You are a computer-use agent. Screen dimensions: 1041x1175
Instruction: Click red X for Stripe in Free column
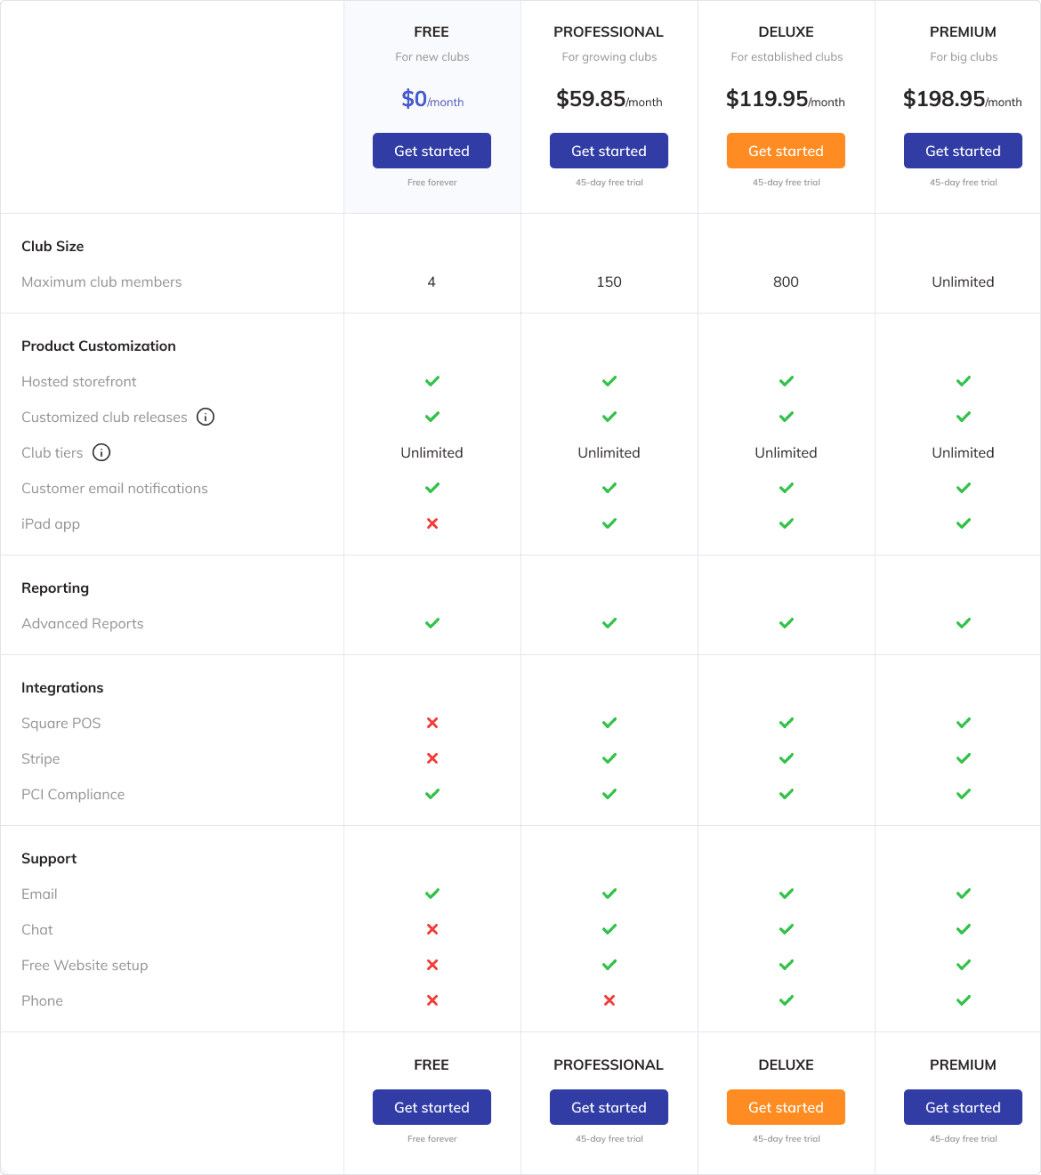tap(432, 759)
